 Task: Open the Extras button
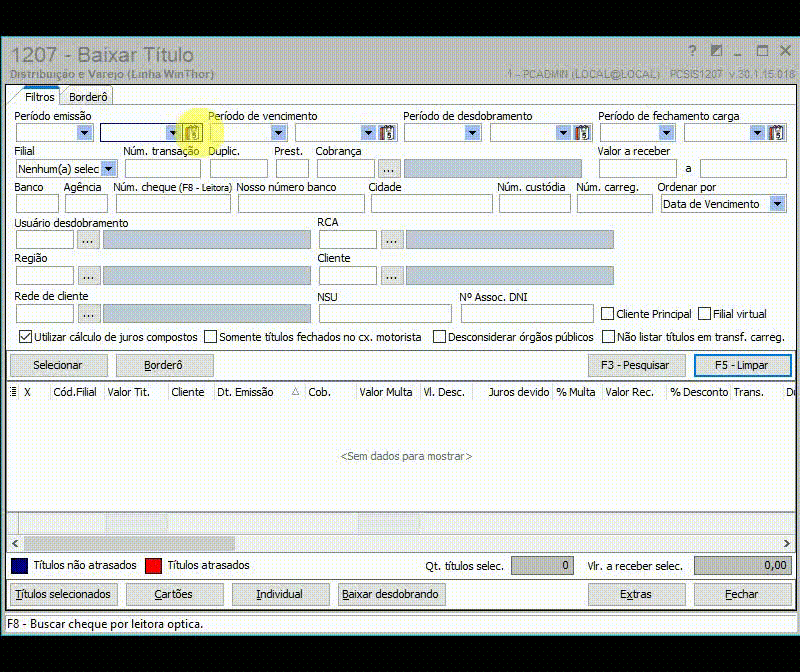[x=636, y=594]
